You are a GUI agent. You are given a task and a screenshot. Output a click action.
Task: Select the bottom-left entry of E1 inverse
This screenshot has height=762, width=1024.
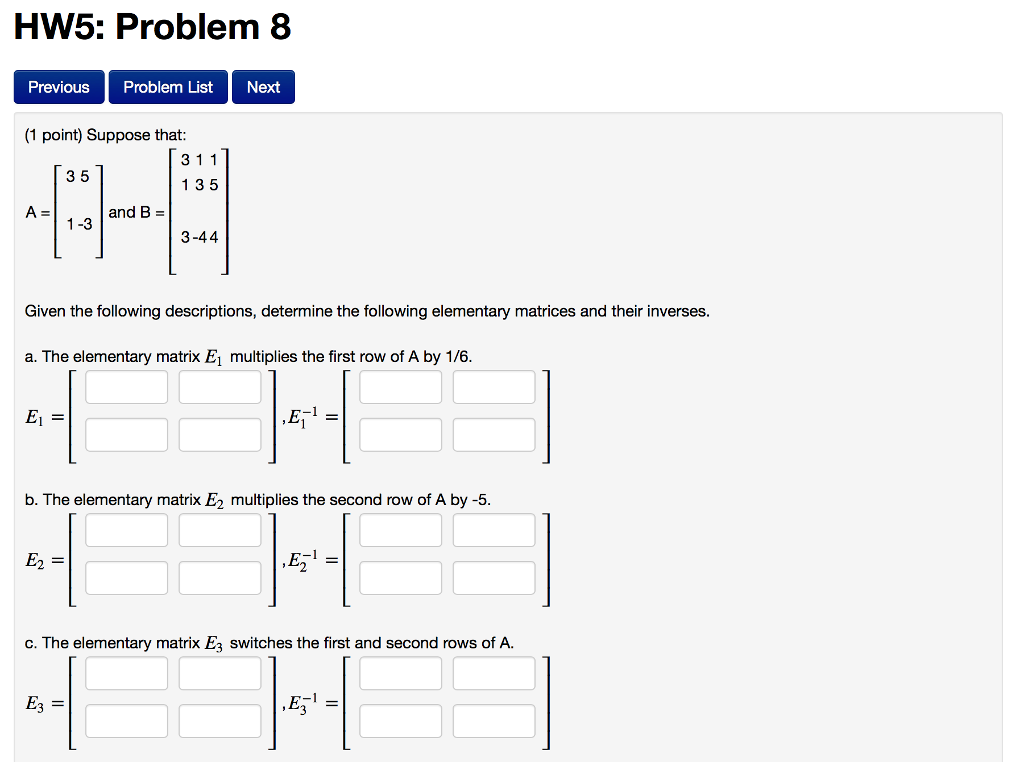tap(400, 434)
